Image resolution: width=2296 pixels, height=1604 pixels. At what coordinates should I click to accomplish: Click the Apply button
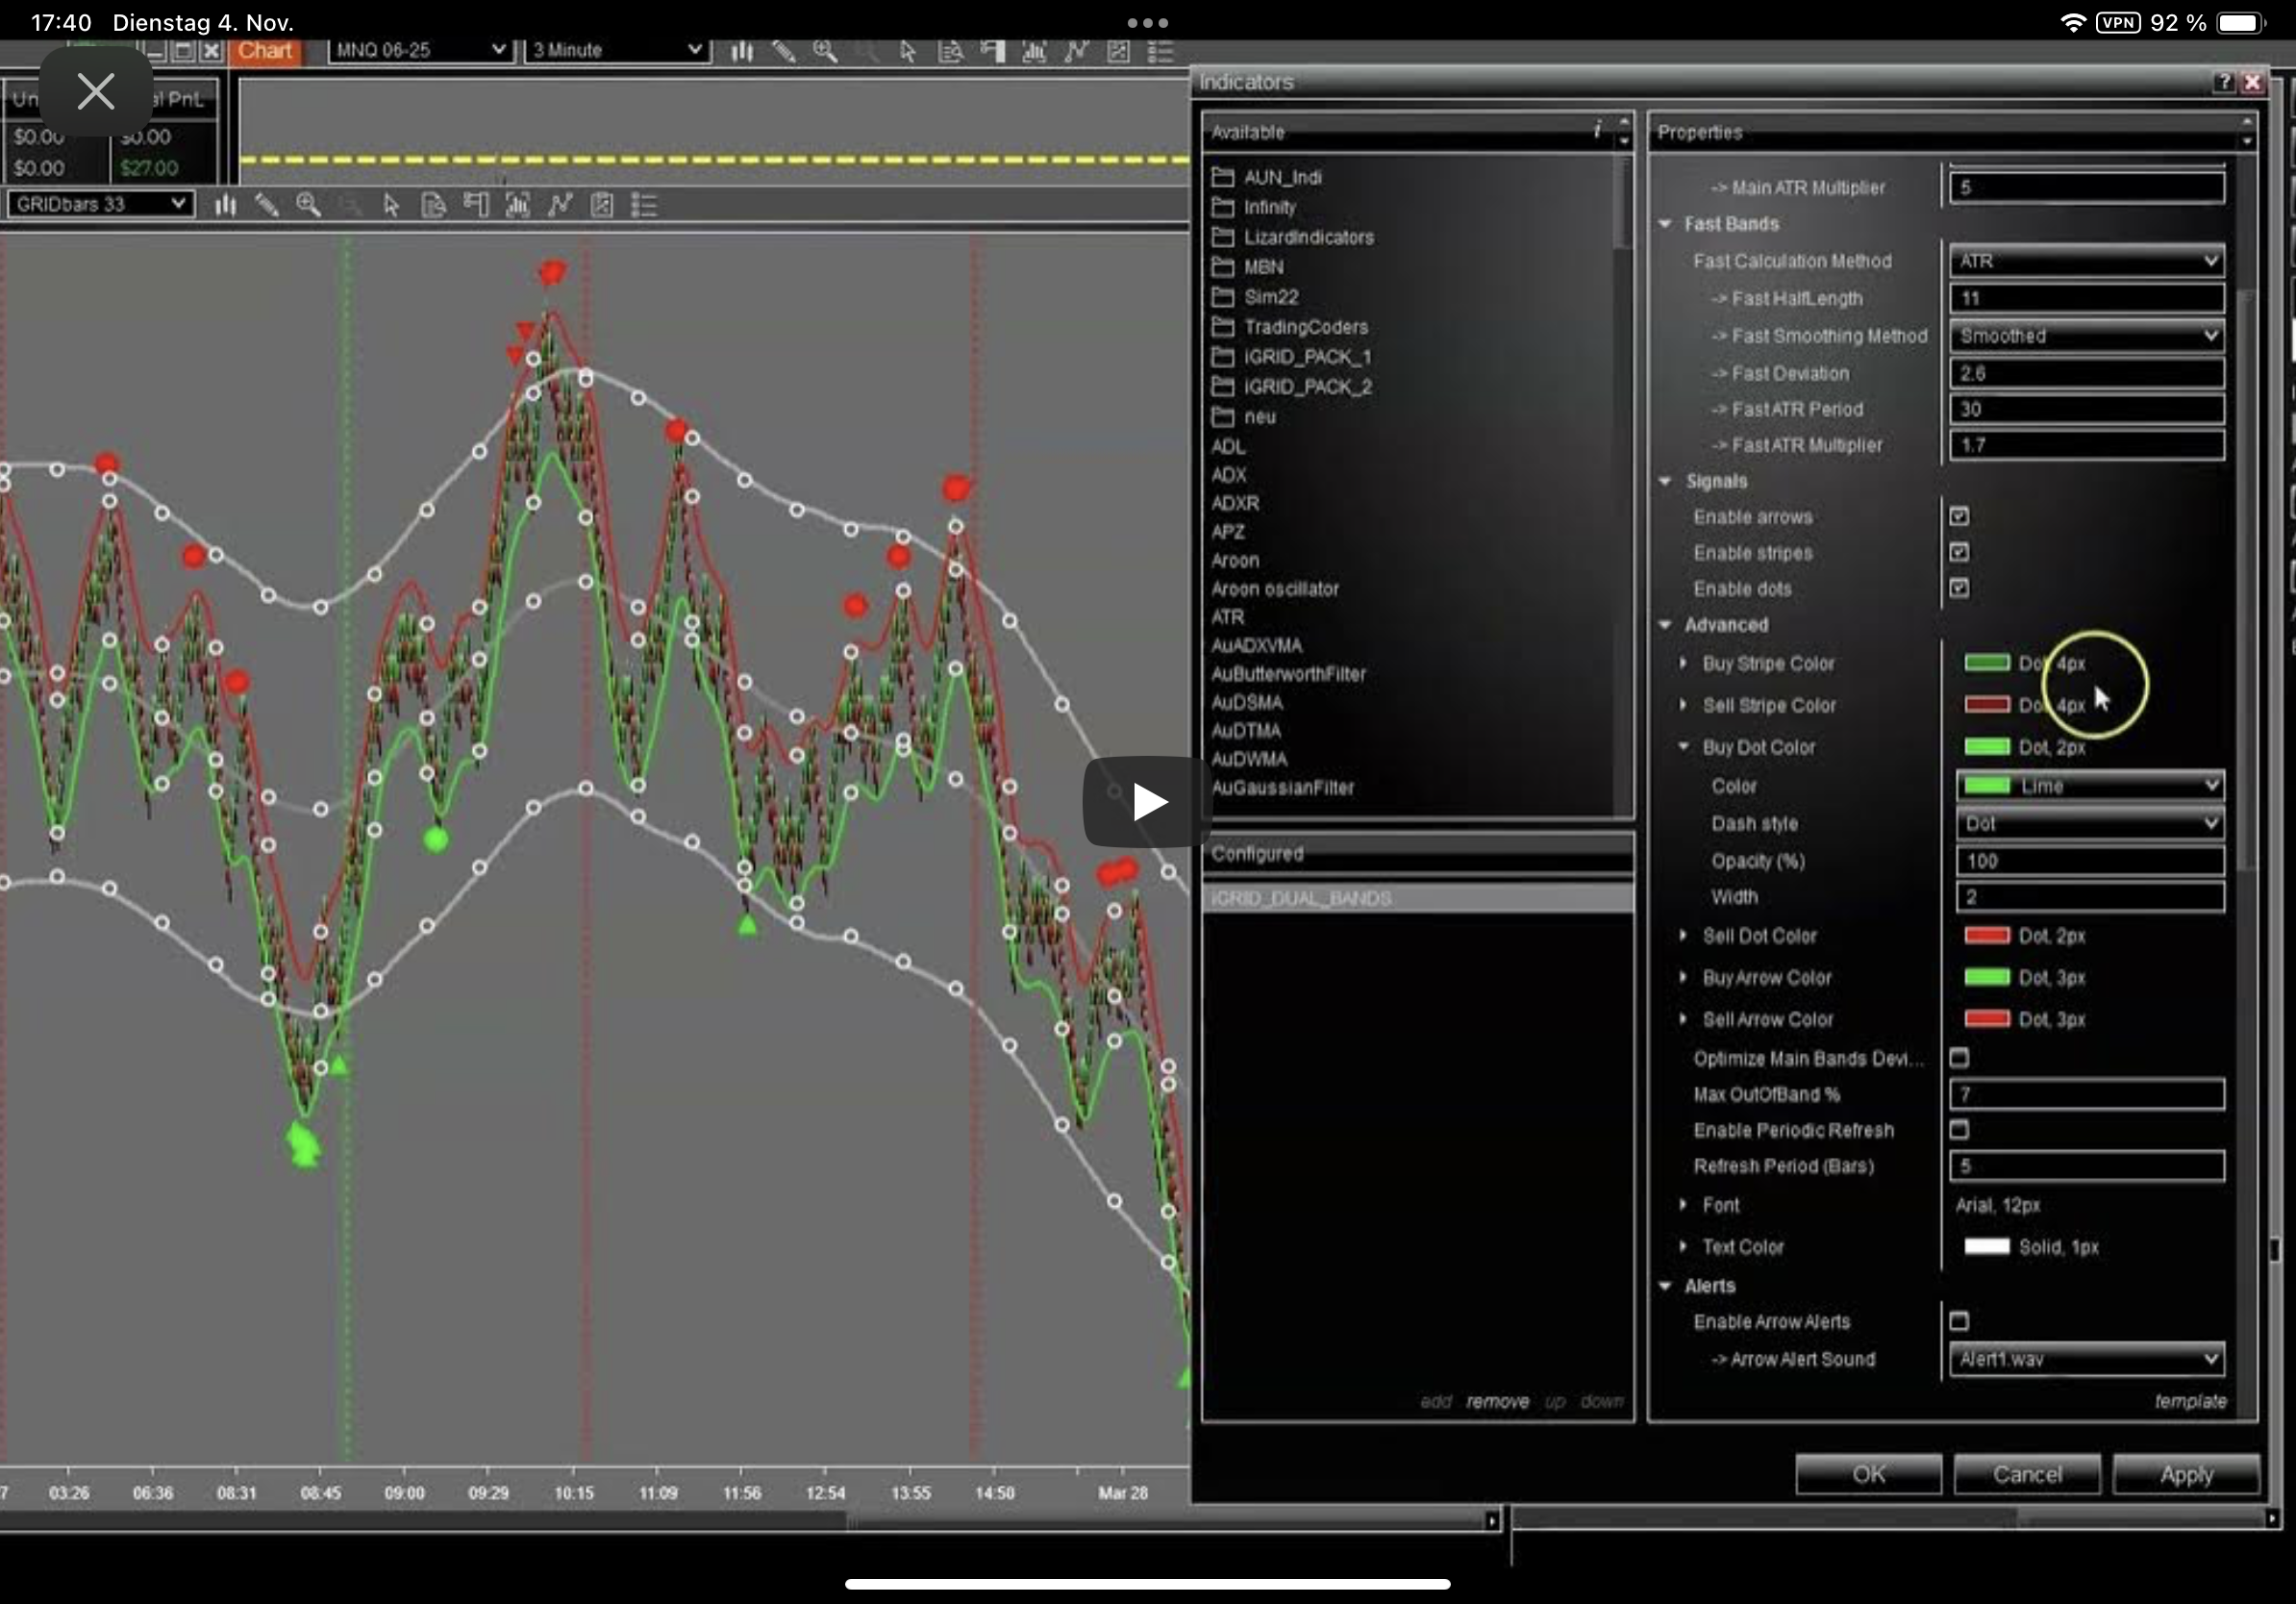(x=2185, y=1474)
